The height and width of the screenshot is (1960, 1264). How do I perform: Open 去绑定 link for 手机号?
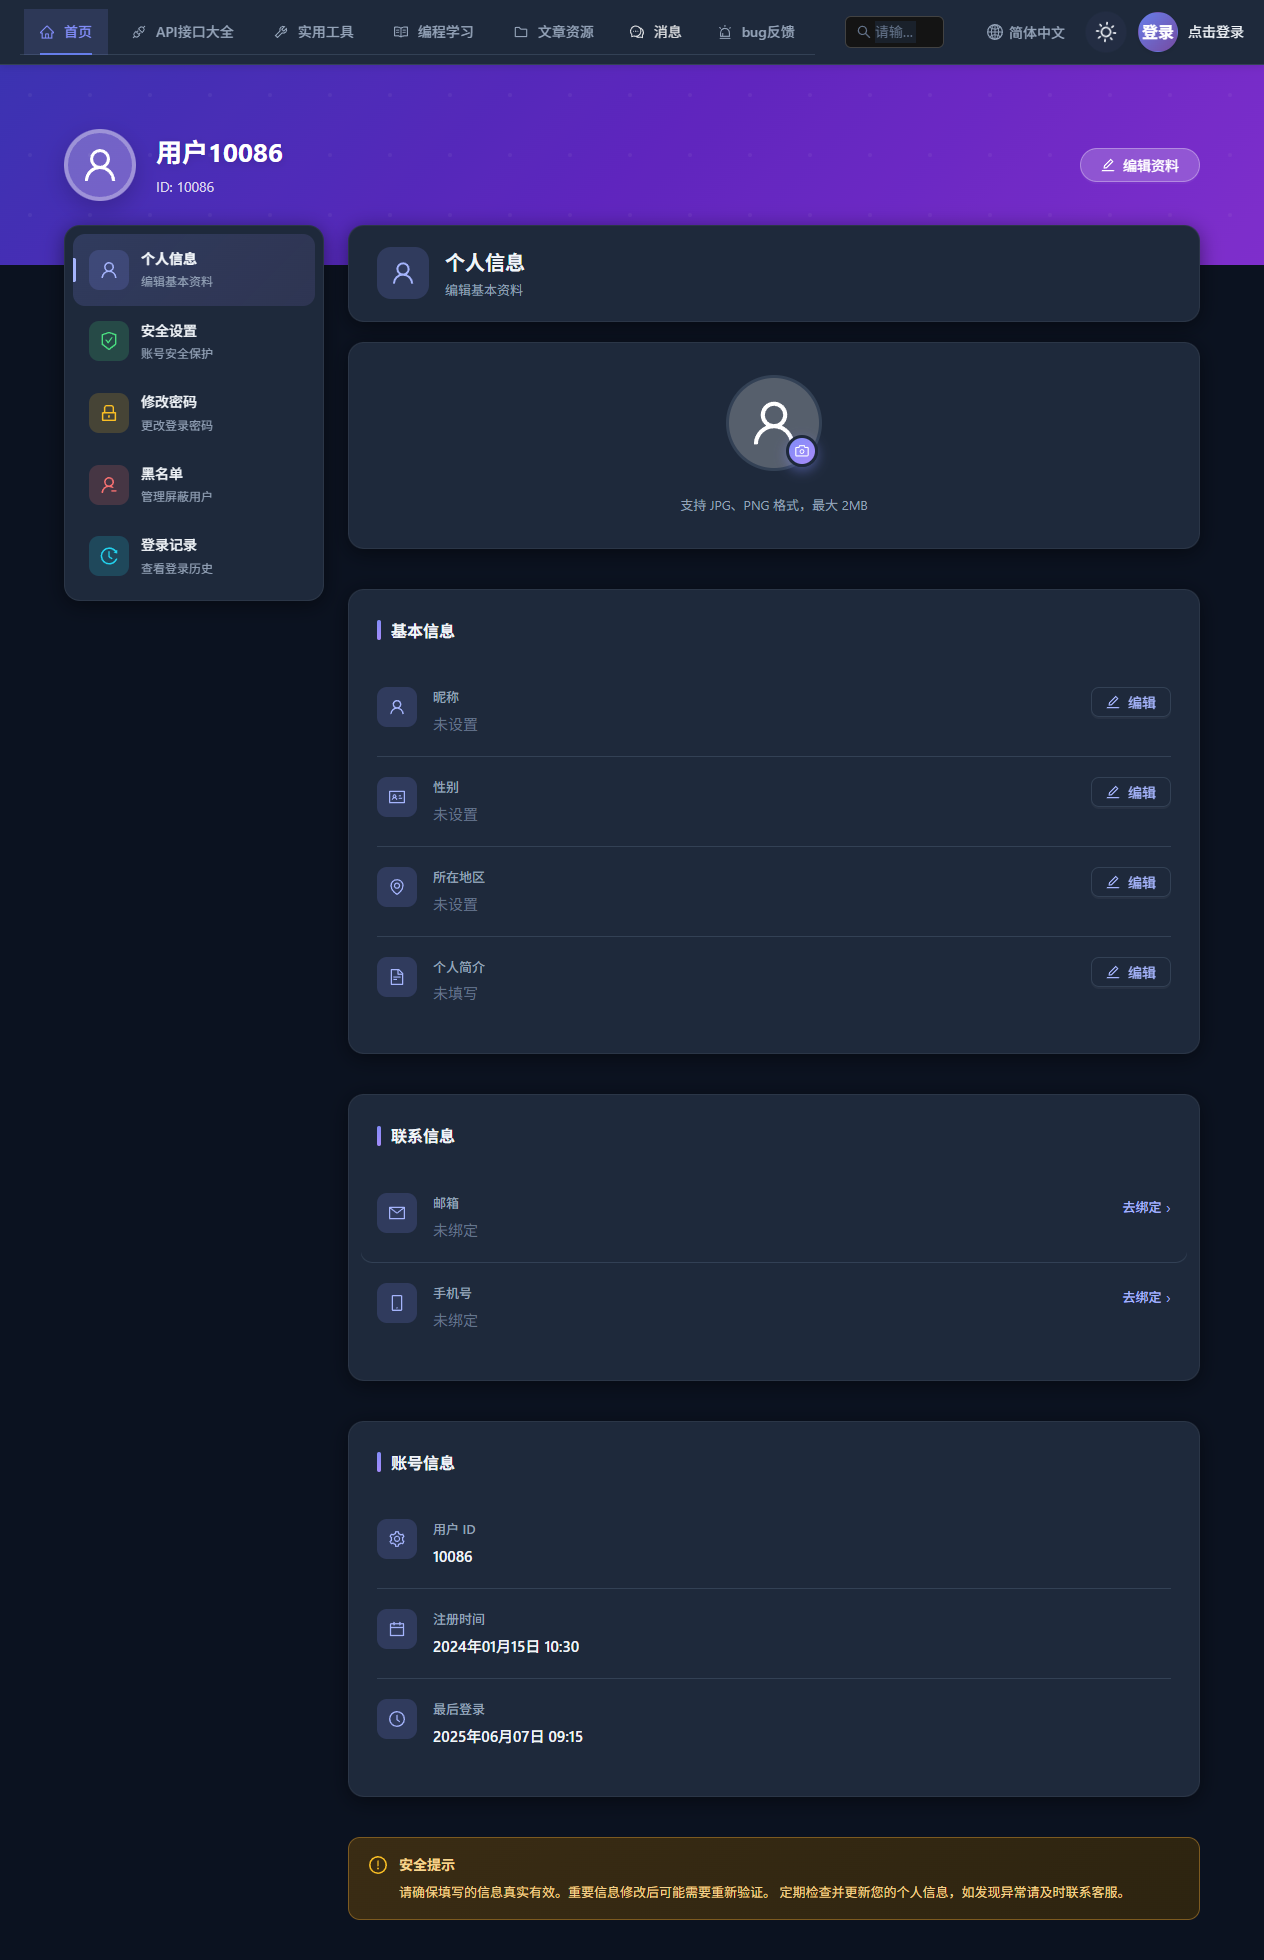pyautogui.click(x=1146, y=1298)
